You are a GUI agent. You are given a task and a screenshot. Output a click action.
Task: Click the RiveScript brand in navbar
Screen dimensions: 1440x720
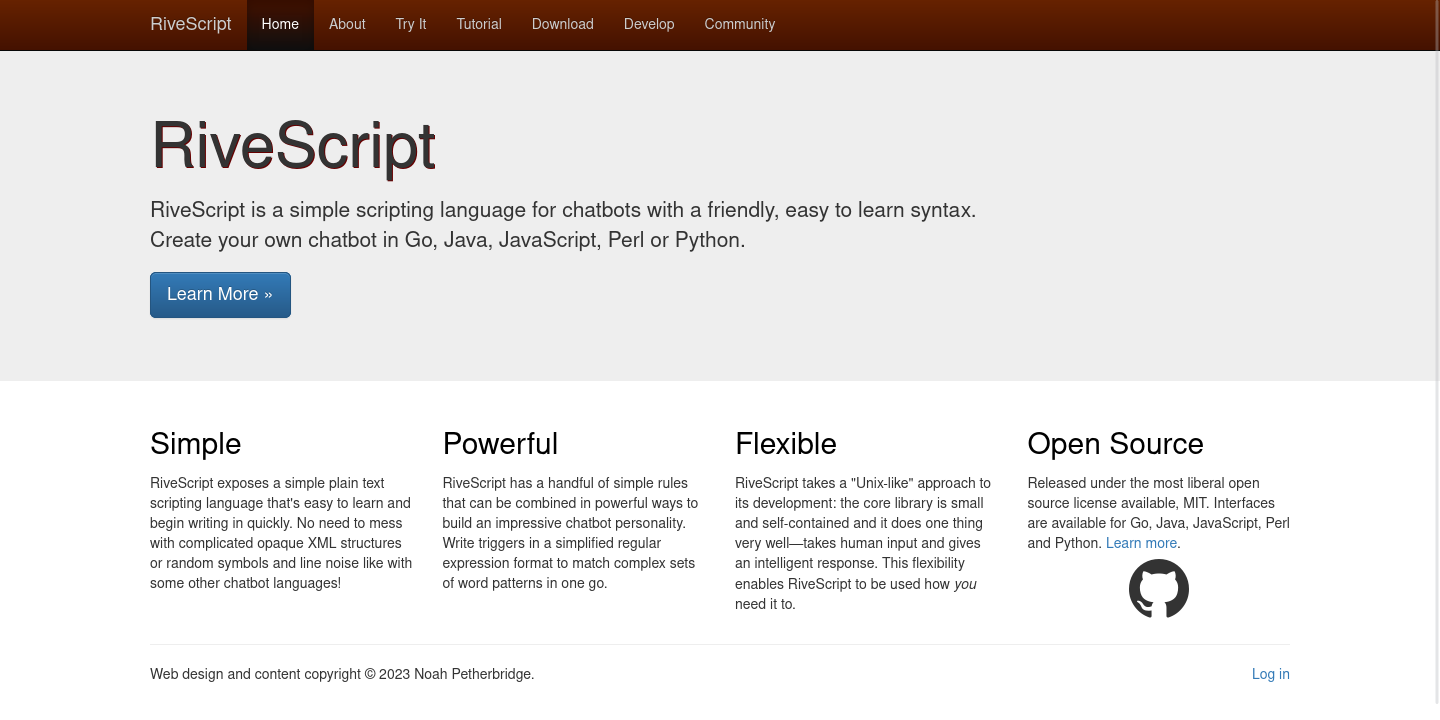191,24
